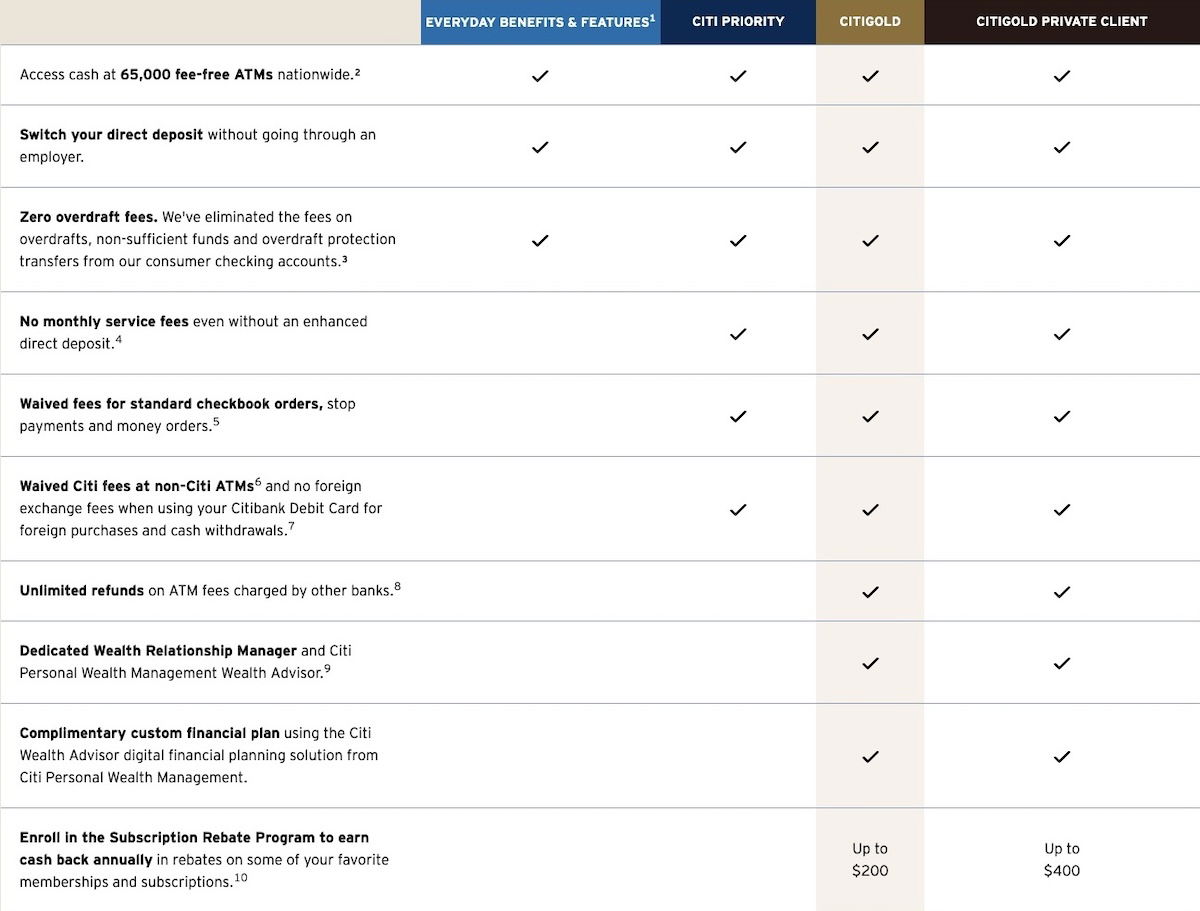This screenshot has height=911, width=1200.
Task: Click Citigold checkmark for no monthly service fees
Action: coord(870,334)
